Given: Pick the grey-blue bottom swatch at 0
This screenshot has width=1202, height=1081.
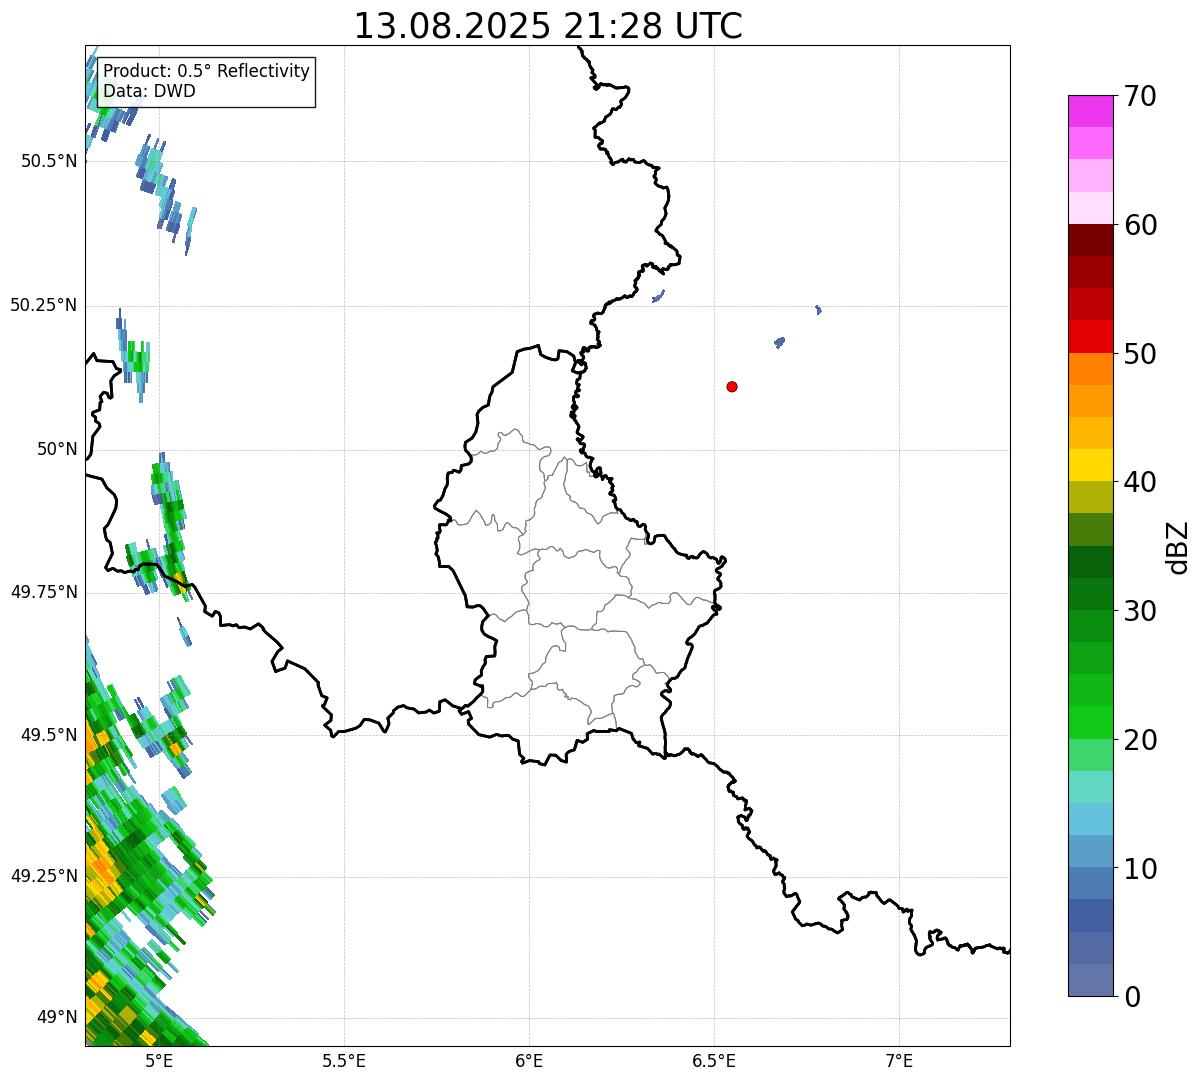Looking at the screenshot, I should point(1091,980).
